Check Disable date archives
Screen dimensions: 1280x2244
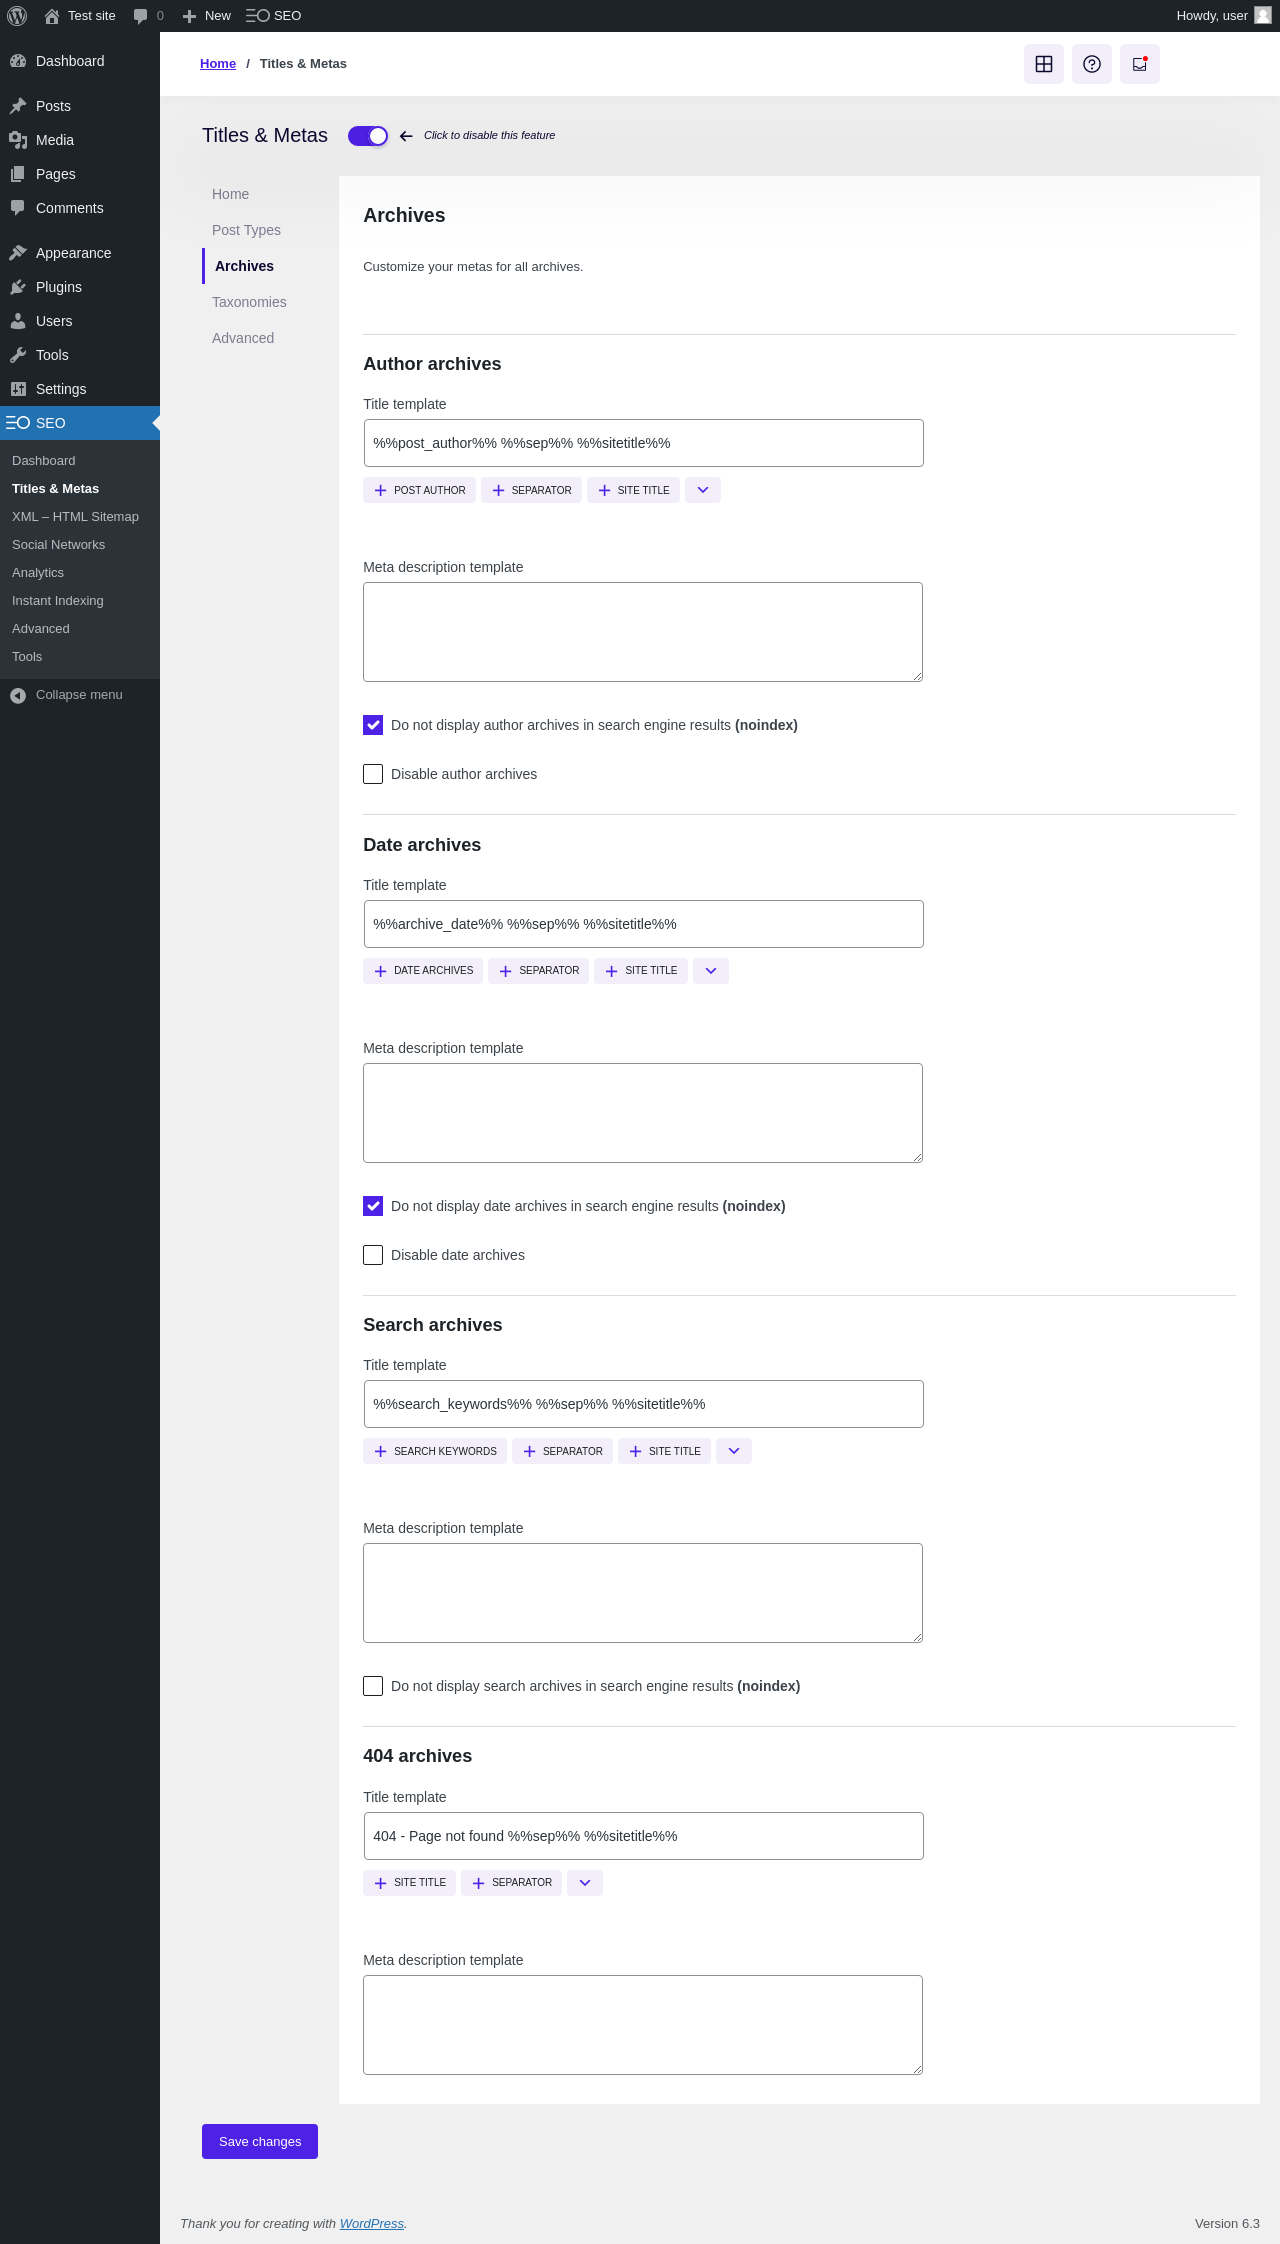coord(373,1255)
